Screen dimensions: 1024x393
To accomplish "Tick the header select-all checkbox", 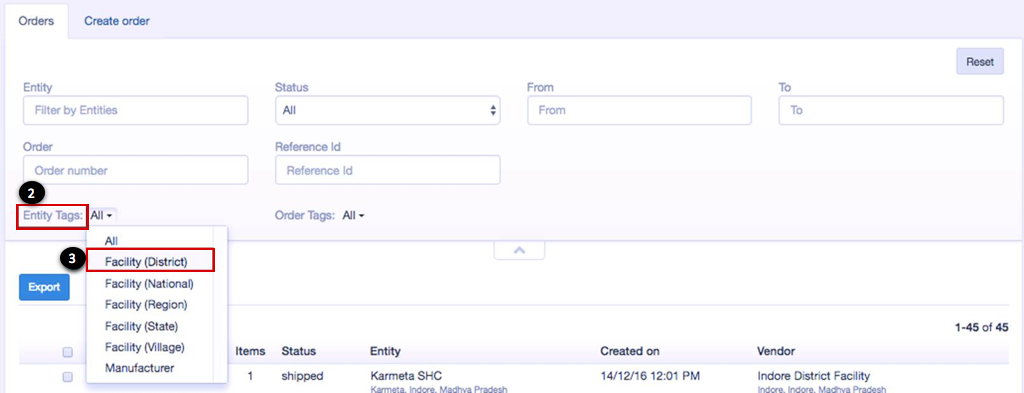I will point(67,352).
